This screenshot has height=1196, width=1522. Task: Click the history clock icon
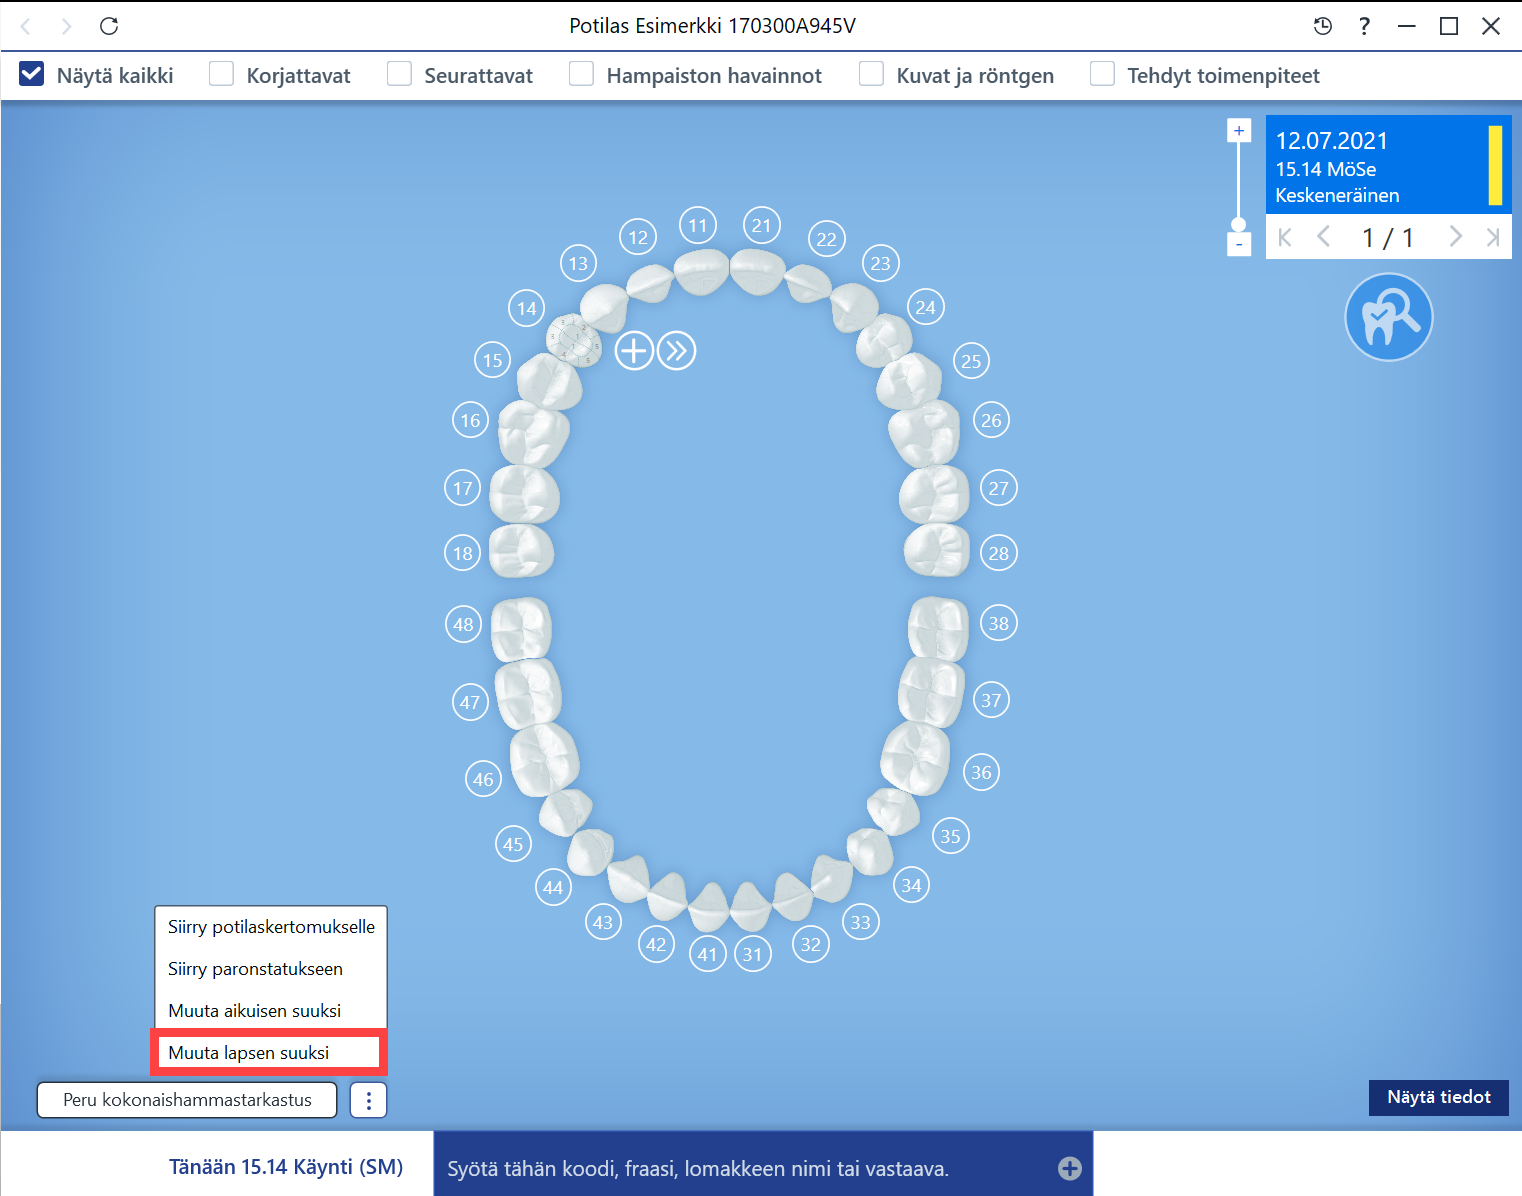[x=1323, y=26]
